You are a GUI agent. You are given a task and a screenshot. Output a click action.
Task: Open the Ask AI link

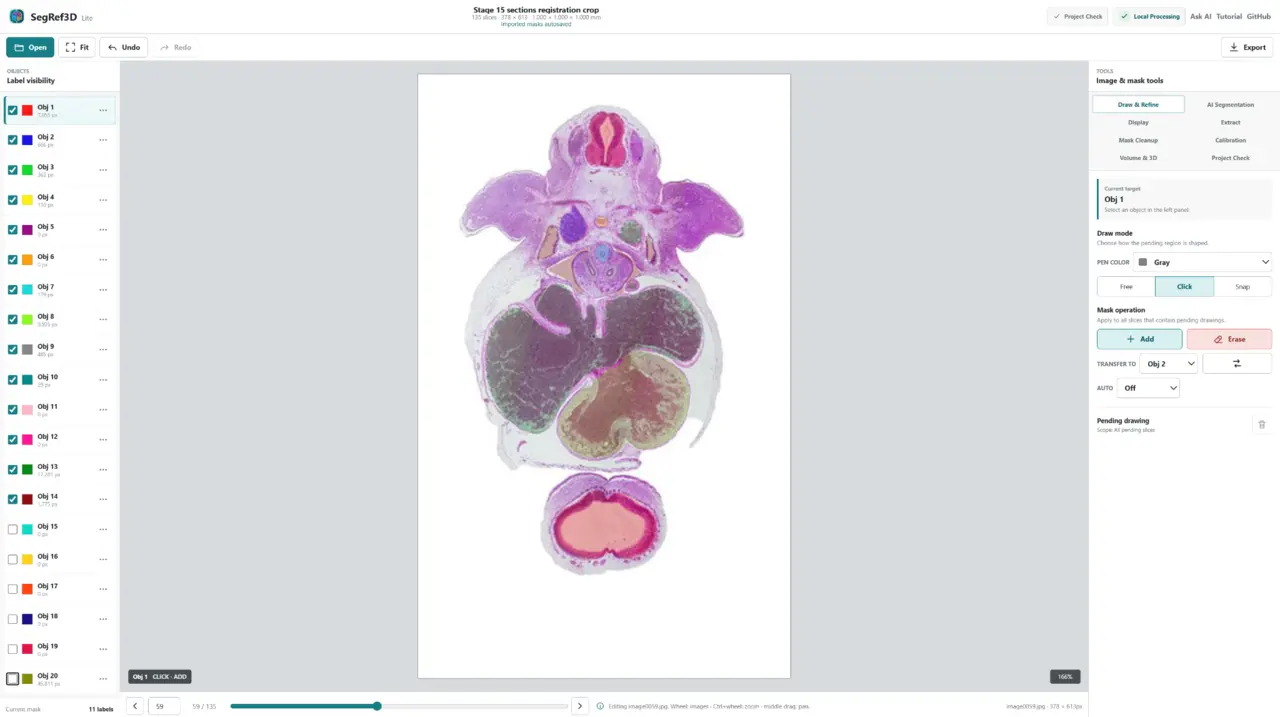pyautogui.click(x=1201, y=16)
